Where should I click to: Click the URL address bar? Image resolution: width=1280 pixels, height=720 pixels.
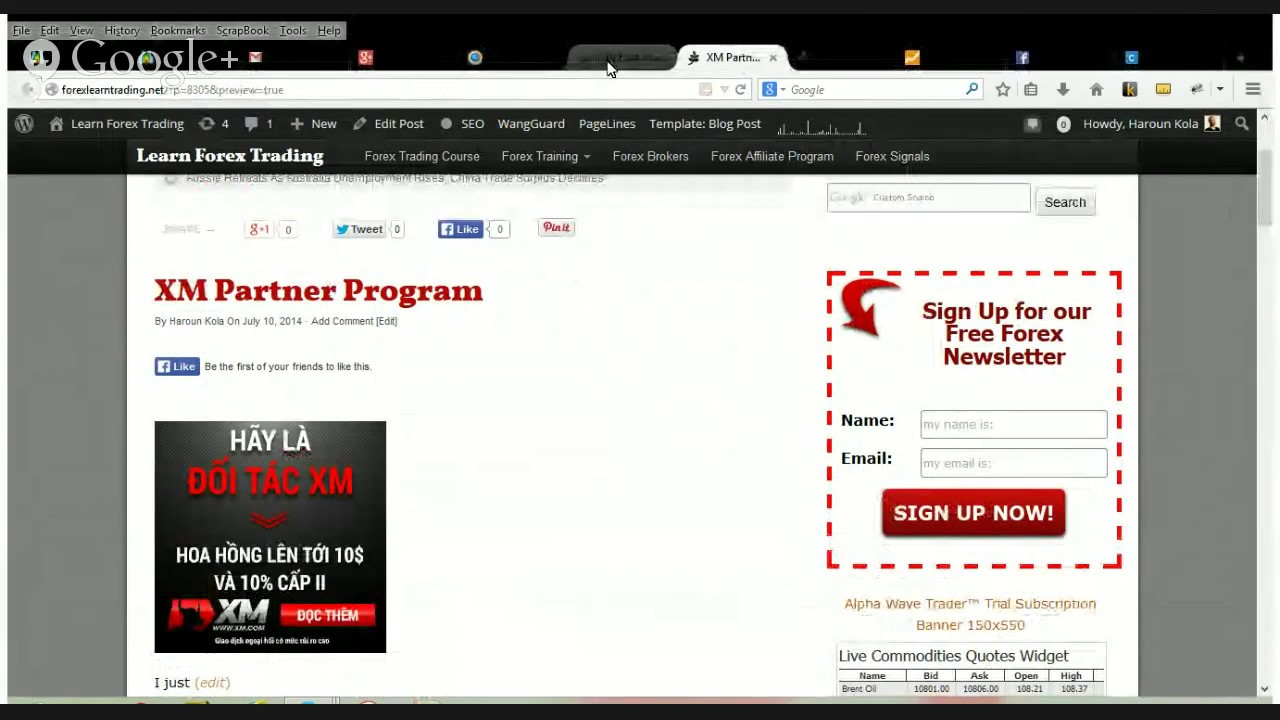tap(375, 90)
